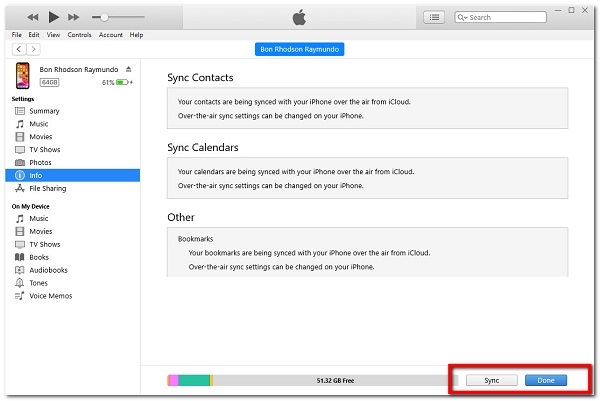Open the Edit menu
The width and height of the screenshot is (600, 401).
34,35
